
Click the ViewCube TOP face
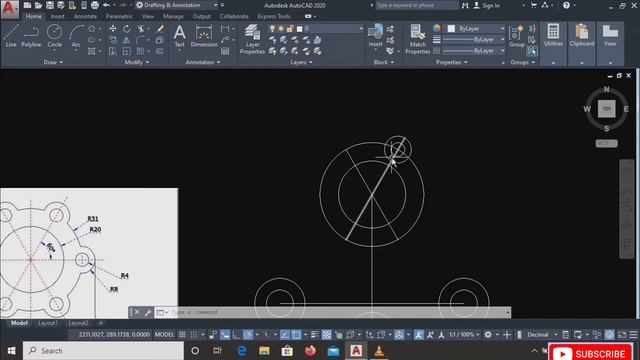(x=607, y=109)
